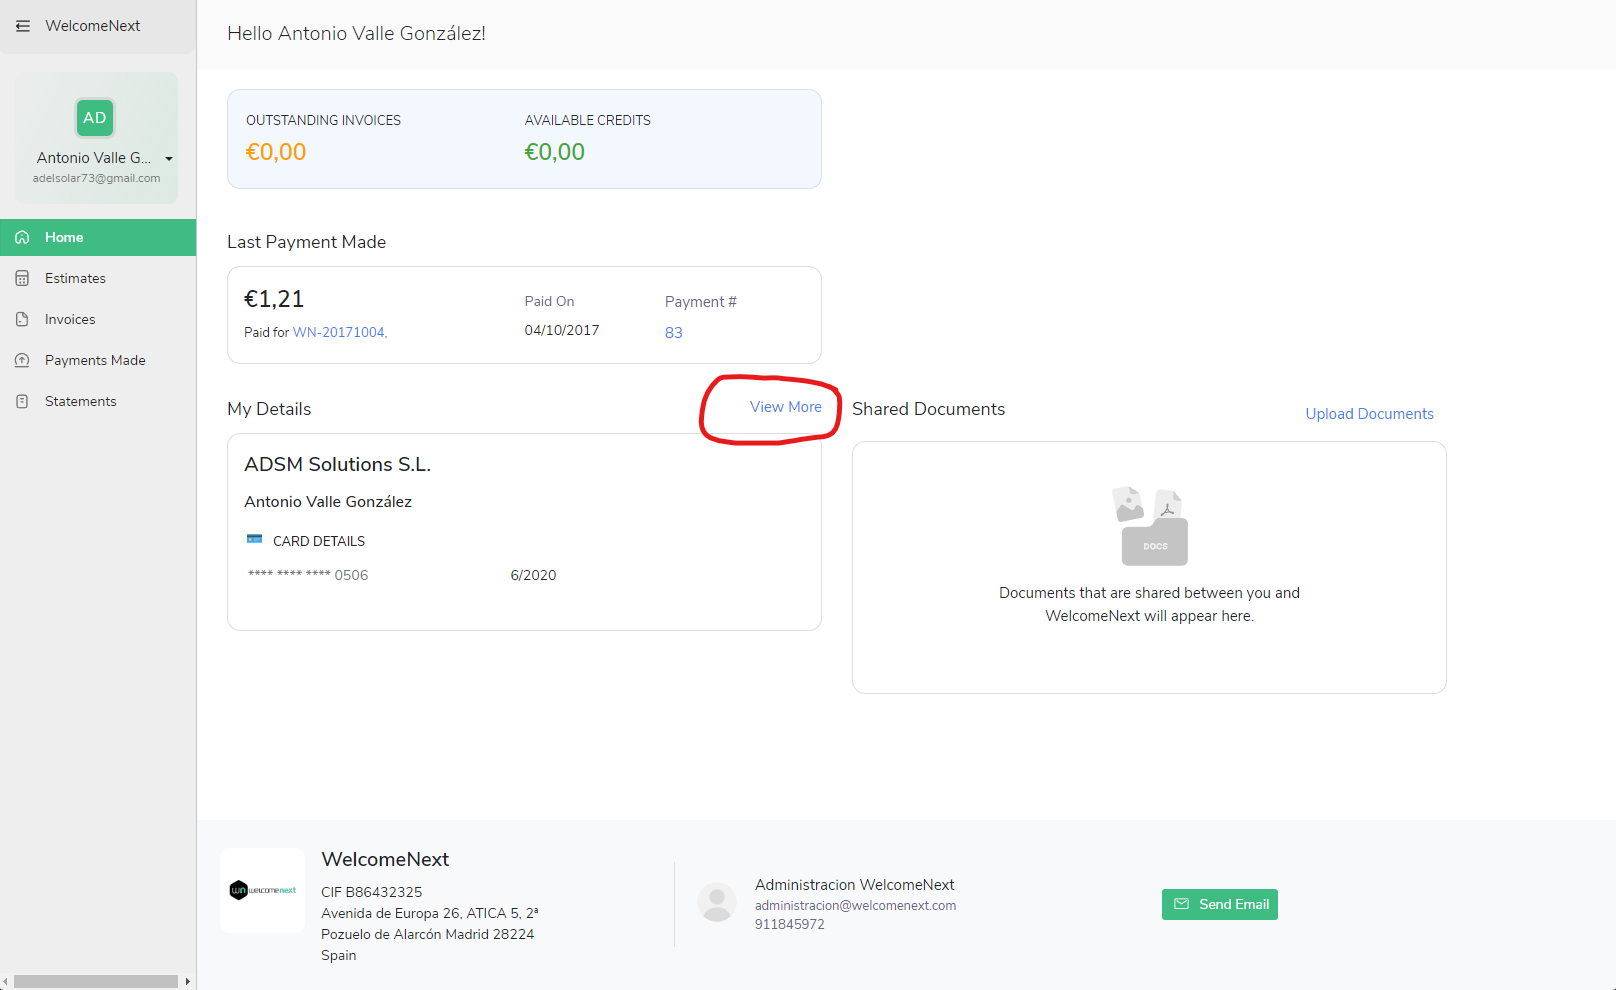Click adelsolar73@gmail.com in the sidebar

click(96, 178)
